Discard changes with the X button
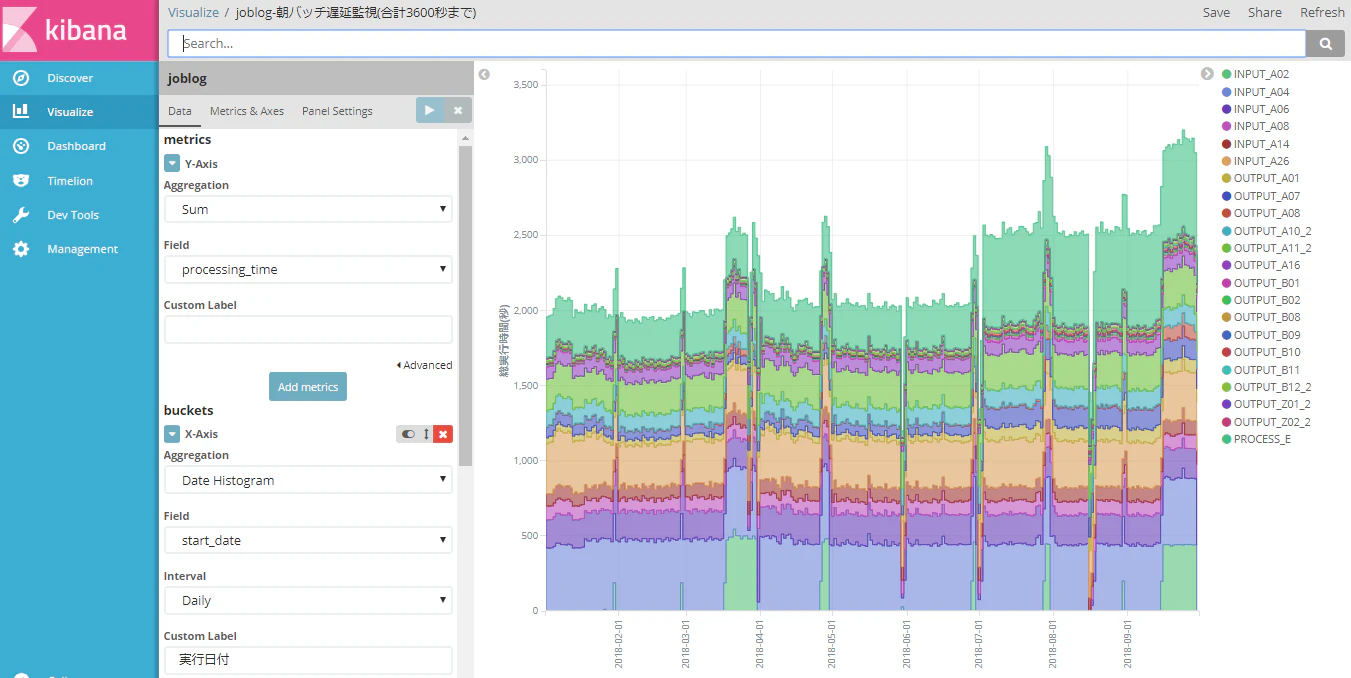The image size is (1351, 678). click(x=457, y=110)
